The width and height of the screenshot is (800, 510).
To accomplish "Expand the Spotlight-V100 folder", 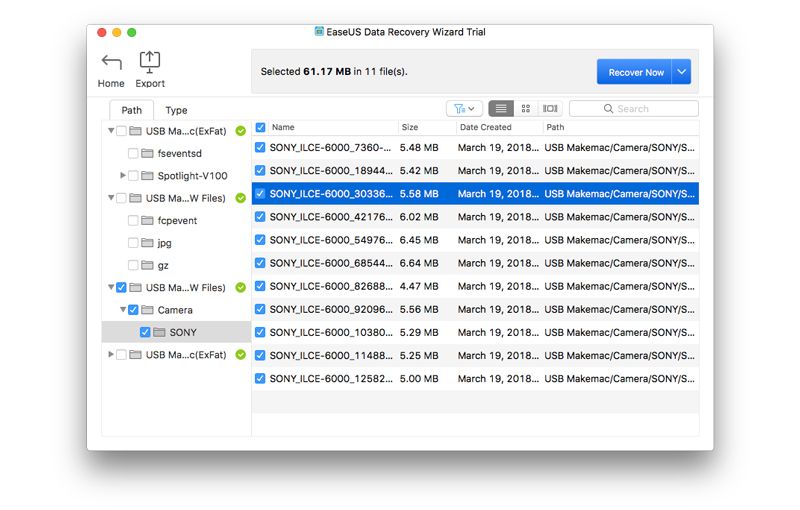I will click(x=122, y=175).
